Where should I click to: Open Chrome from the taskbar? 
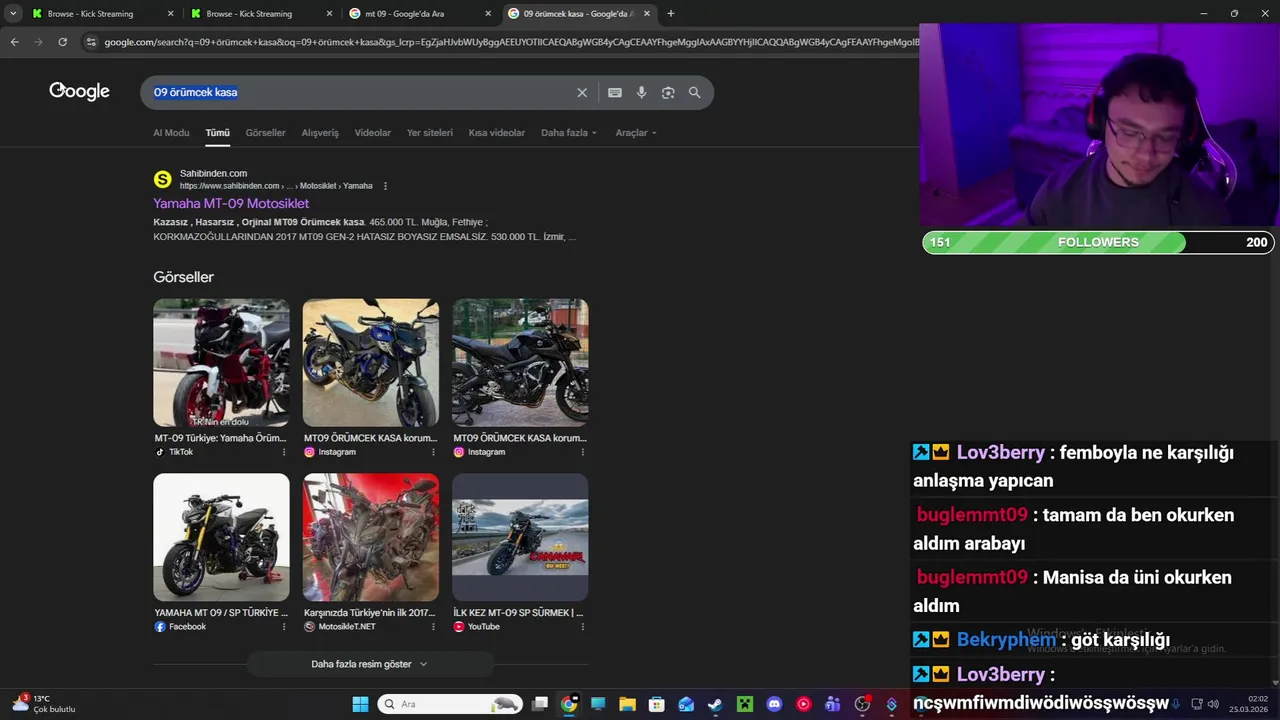569,704
